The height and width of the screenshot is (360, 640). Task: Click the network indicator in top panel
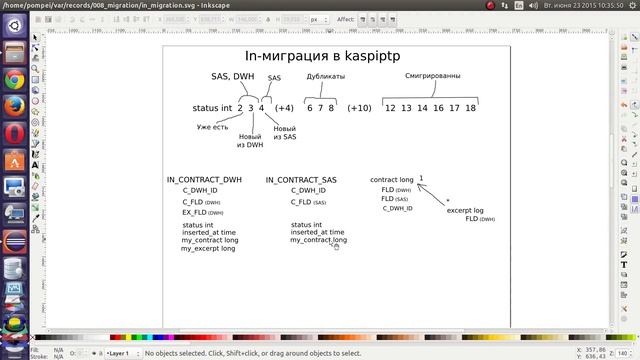pos(505,5)
